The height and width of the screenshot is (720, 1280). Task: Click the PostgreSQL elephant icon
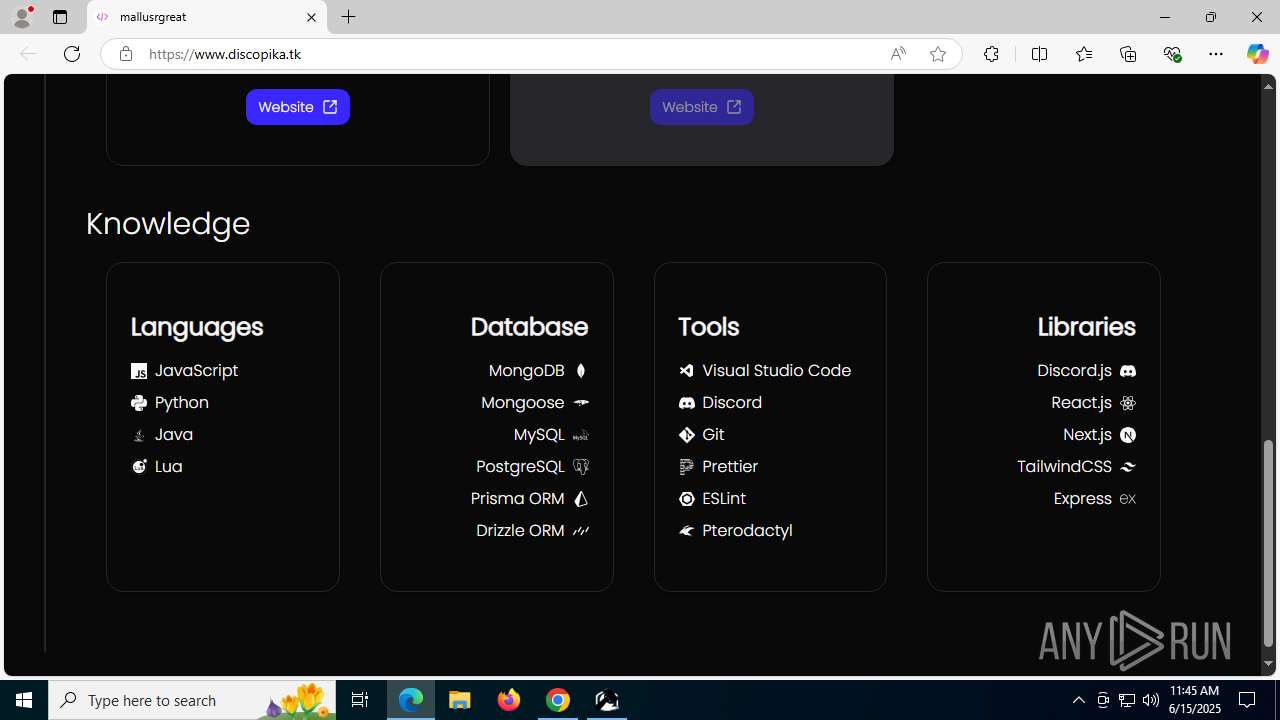click(581, 467)
